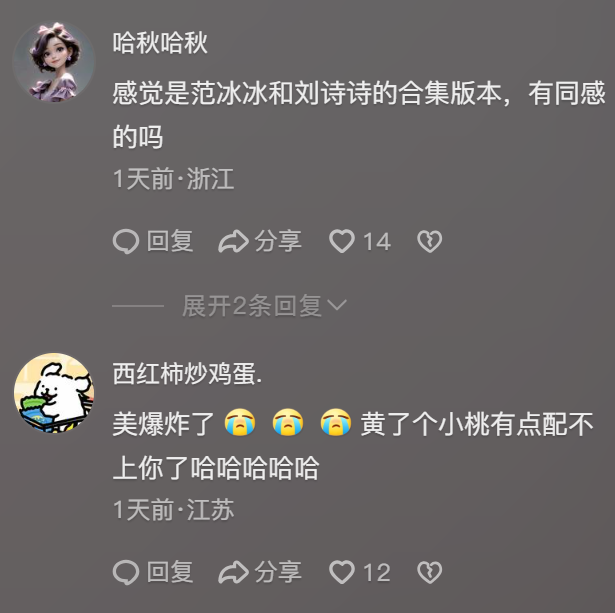Click the chevron next to 展开2条回复
The height and width of the screenshot is (613, 615).
coord(337,305)
